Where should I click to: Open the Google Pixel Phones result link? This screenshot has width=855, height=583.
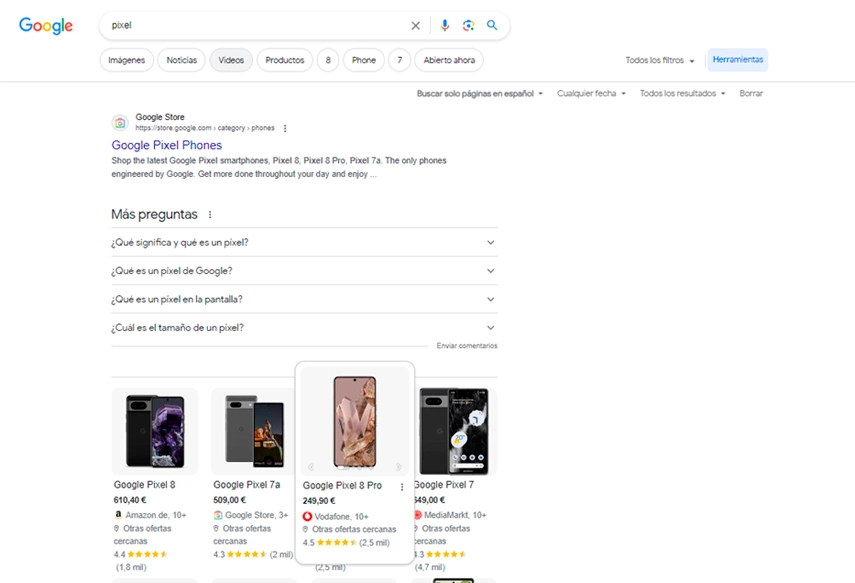(167, 145)
